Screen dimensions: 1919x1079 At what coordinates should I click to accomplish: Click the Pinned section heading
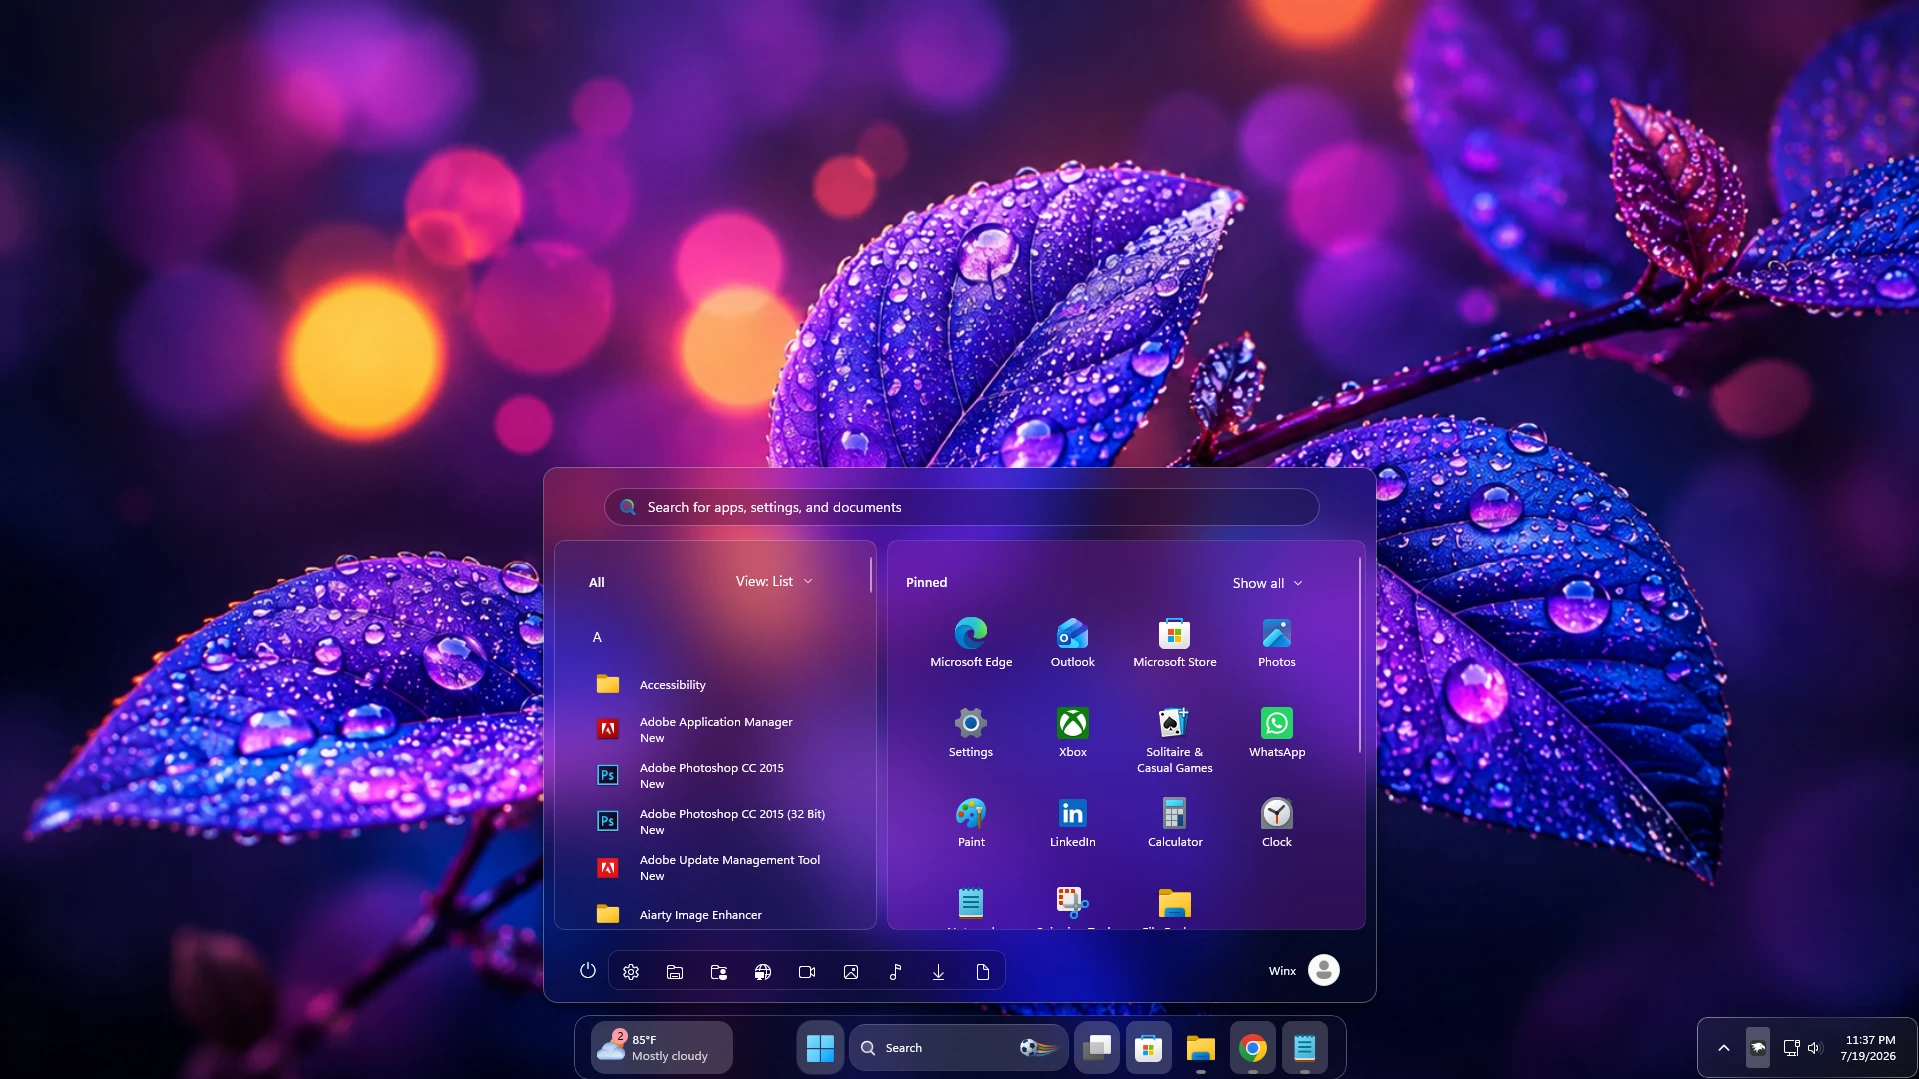pyautogui.click(x=926, y=582)
